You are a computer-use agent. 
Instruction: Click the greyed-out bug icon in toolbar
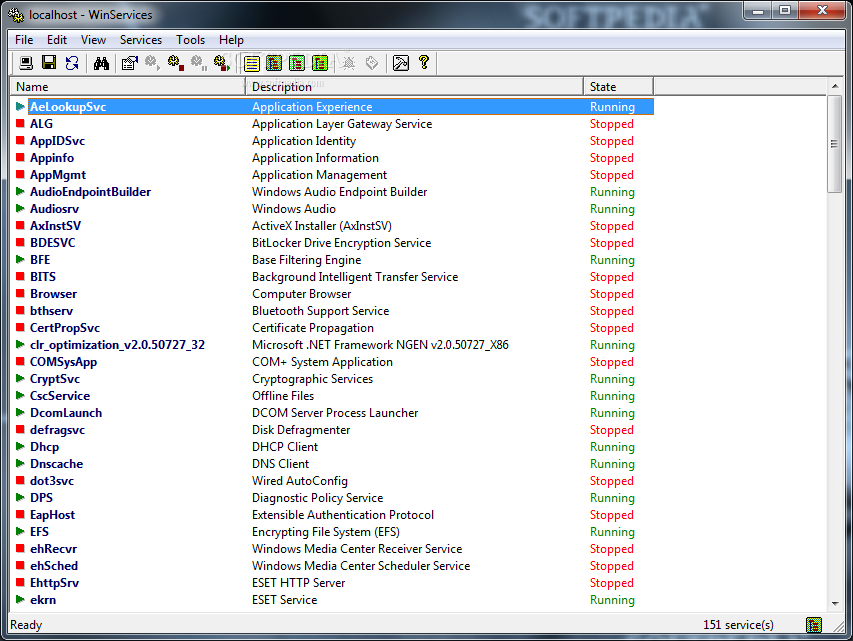click(x=349, y=63)
